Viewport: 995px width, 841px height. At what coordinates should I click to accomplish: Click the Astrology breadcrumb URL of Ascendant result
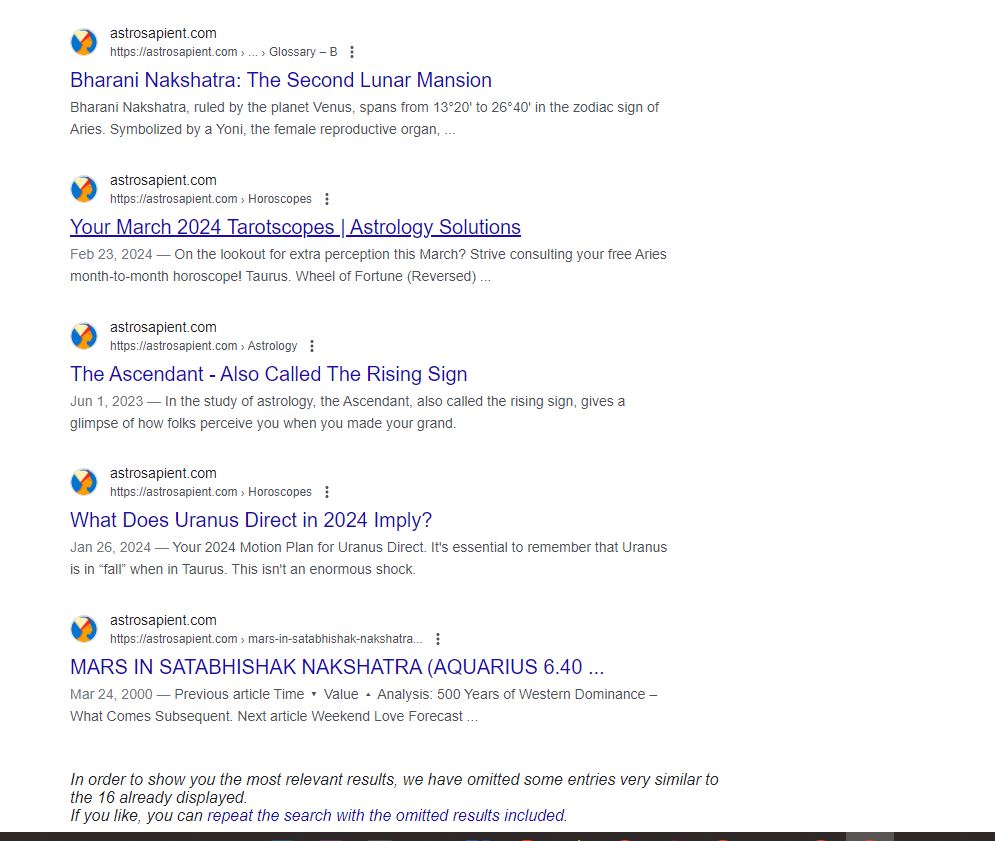(203, 346)
